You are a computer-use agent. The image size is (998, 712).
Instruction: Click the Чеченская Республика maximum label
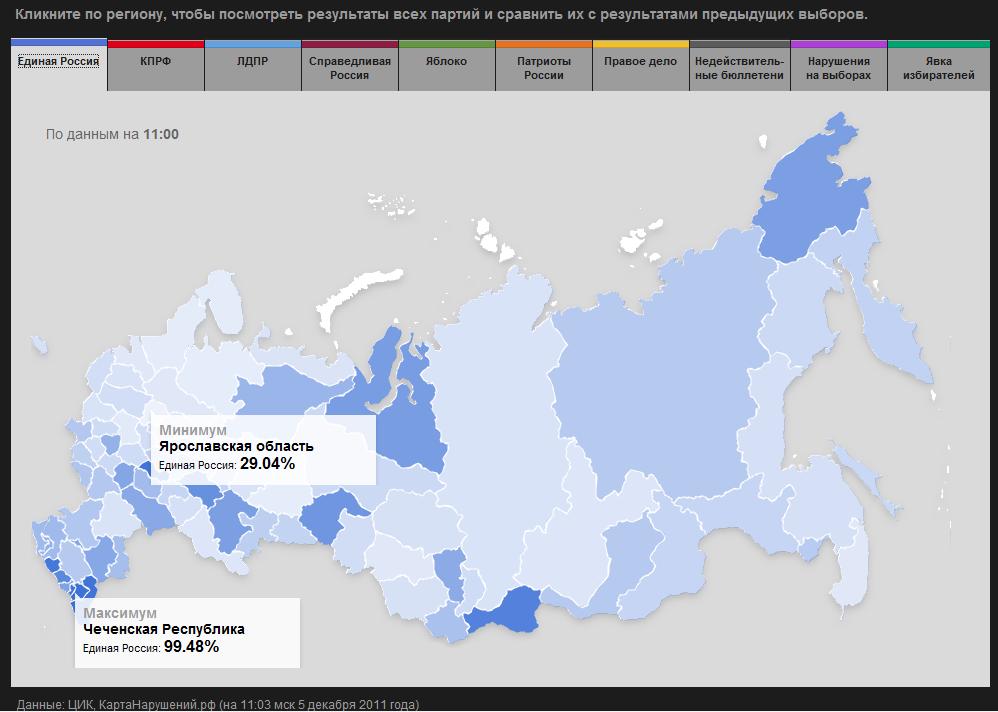tap(187, 632)
